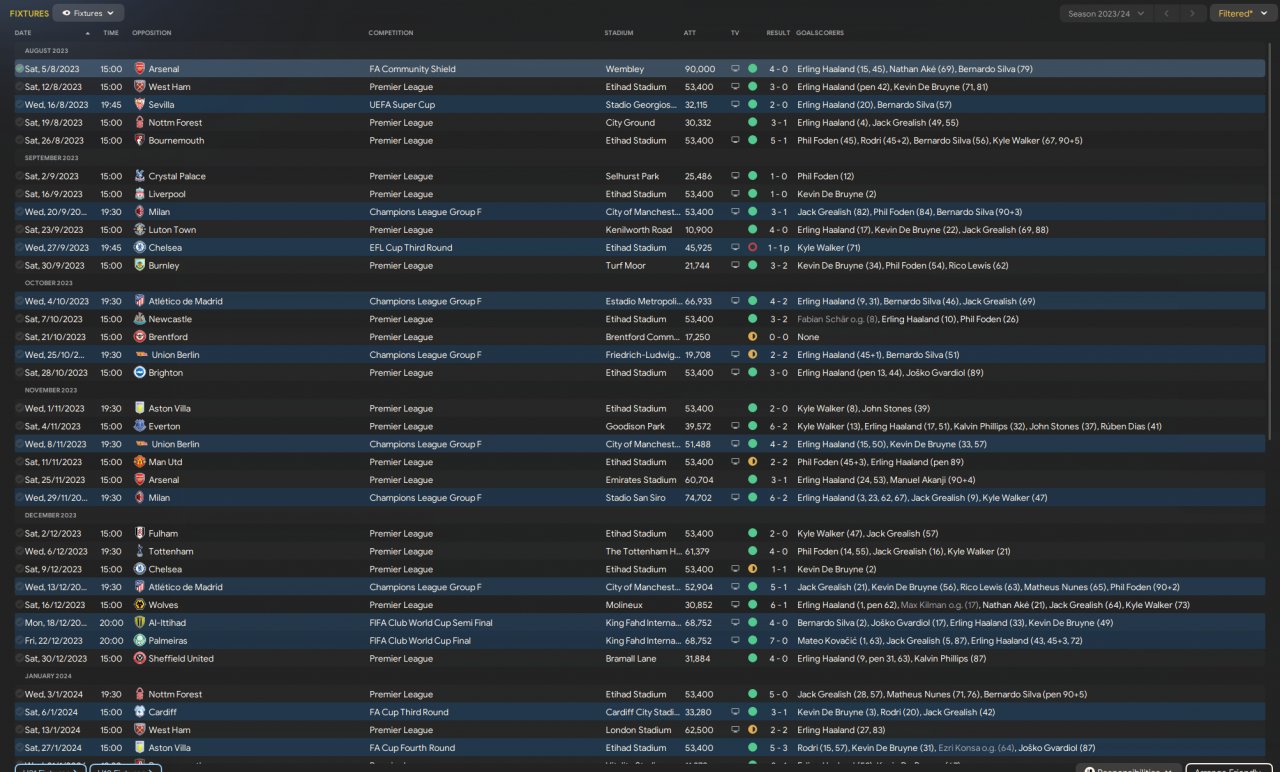Click the Wolves club badge
The width and height of the screenshot is (1280, 772).
pos(140,605)
